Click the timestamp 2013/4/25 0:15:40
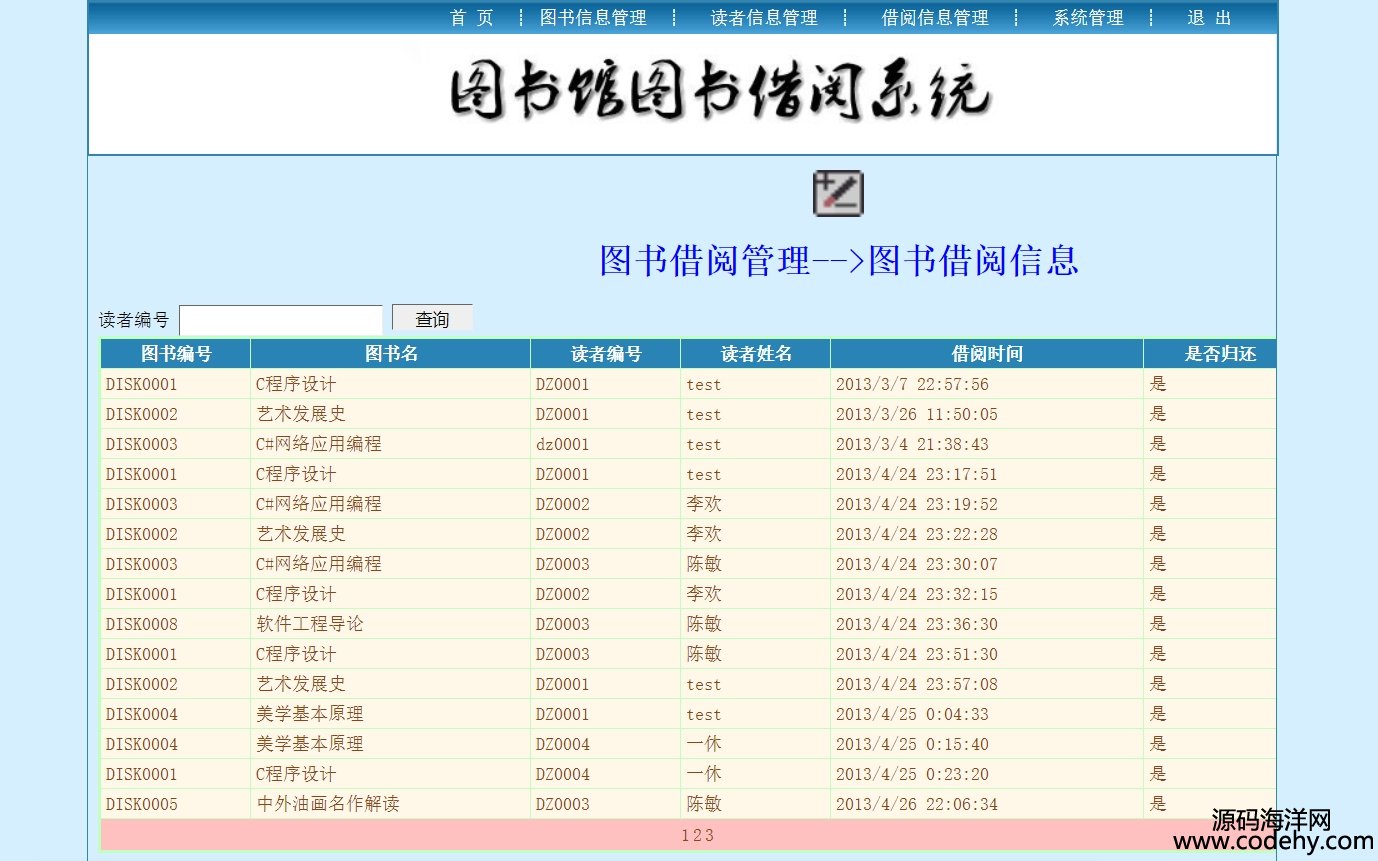The height and width of the screenshot is (861, 1378). (912, 744)
